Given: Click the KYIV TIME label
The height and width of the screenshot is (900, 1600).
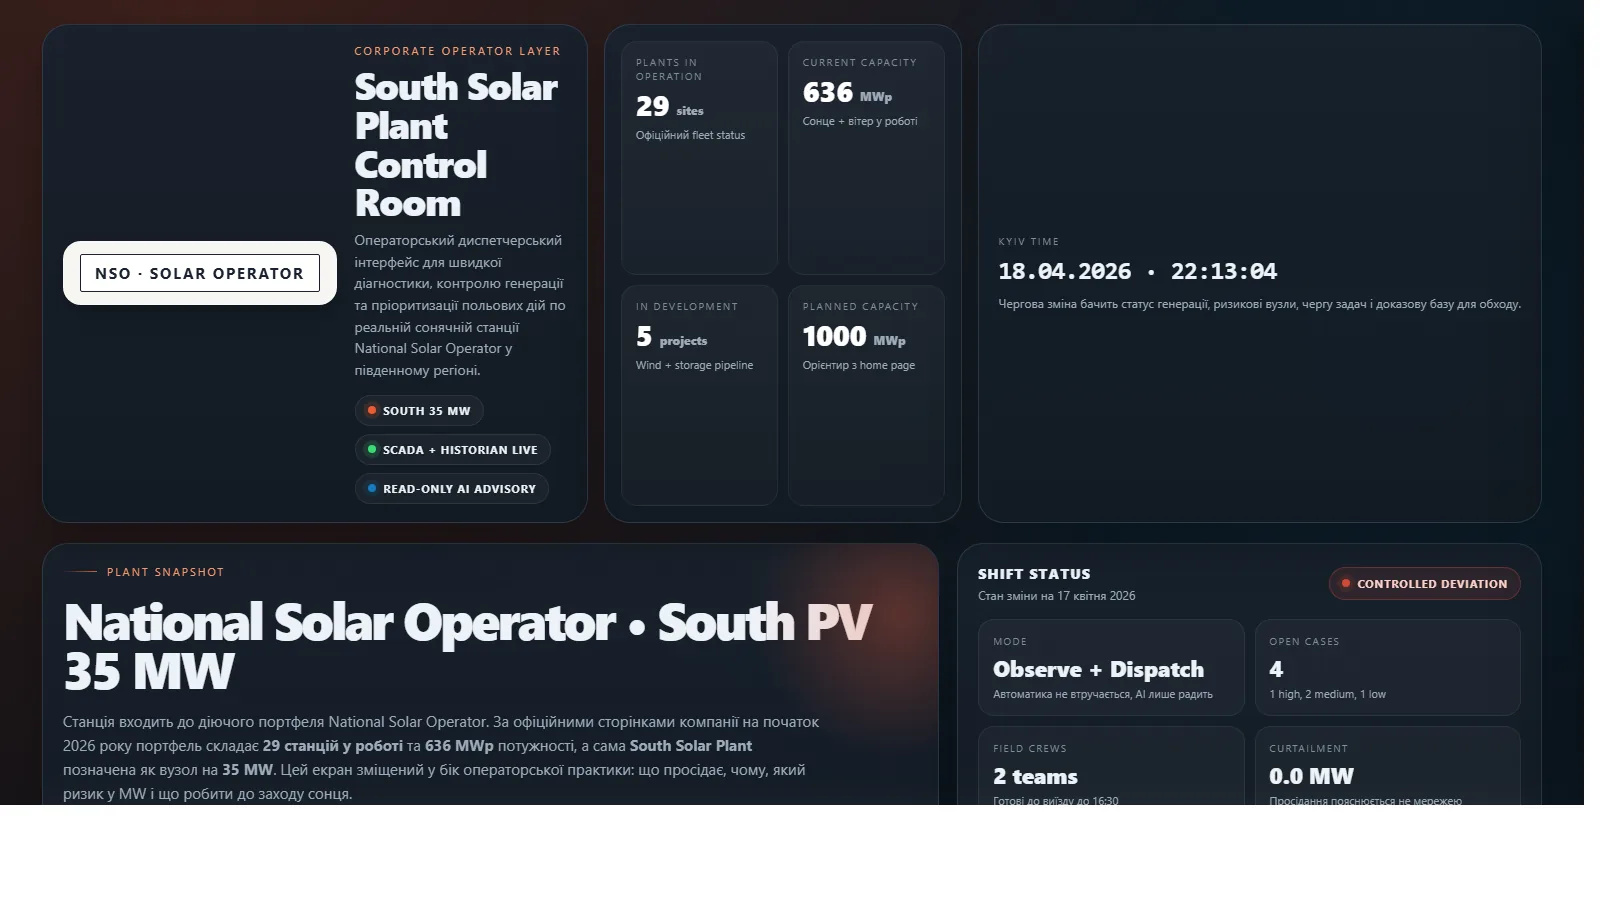Looking at the screenshot, I should coord(1029,242).
